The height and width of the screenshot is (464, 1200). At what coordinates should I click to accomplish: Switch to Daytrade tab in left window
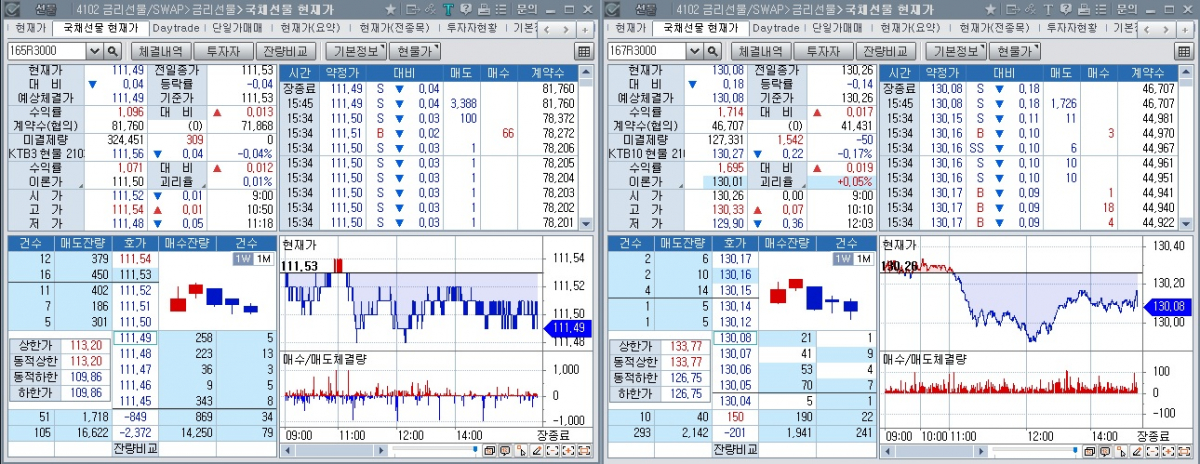(x=174, y=28)
